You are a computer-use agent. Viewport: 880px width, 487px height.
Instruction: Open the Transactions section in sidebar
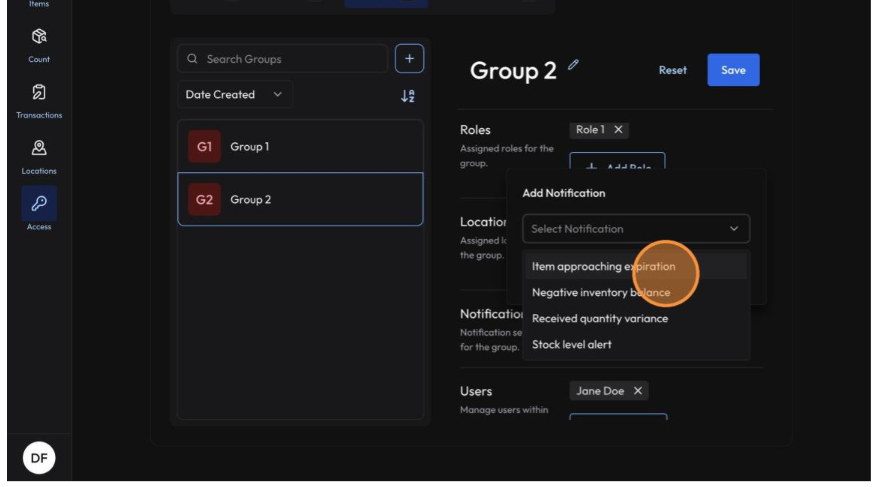coord(39,101)
